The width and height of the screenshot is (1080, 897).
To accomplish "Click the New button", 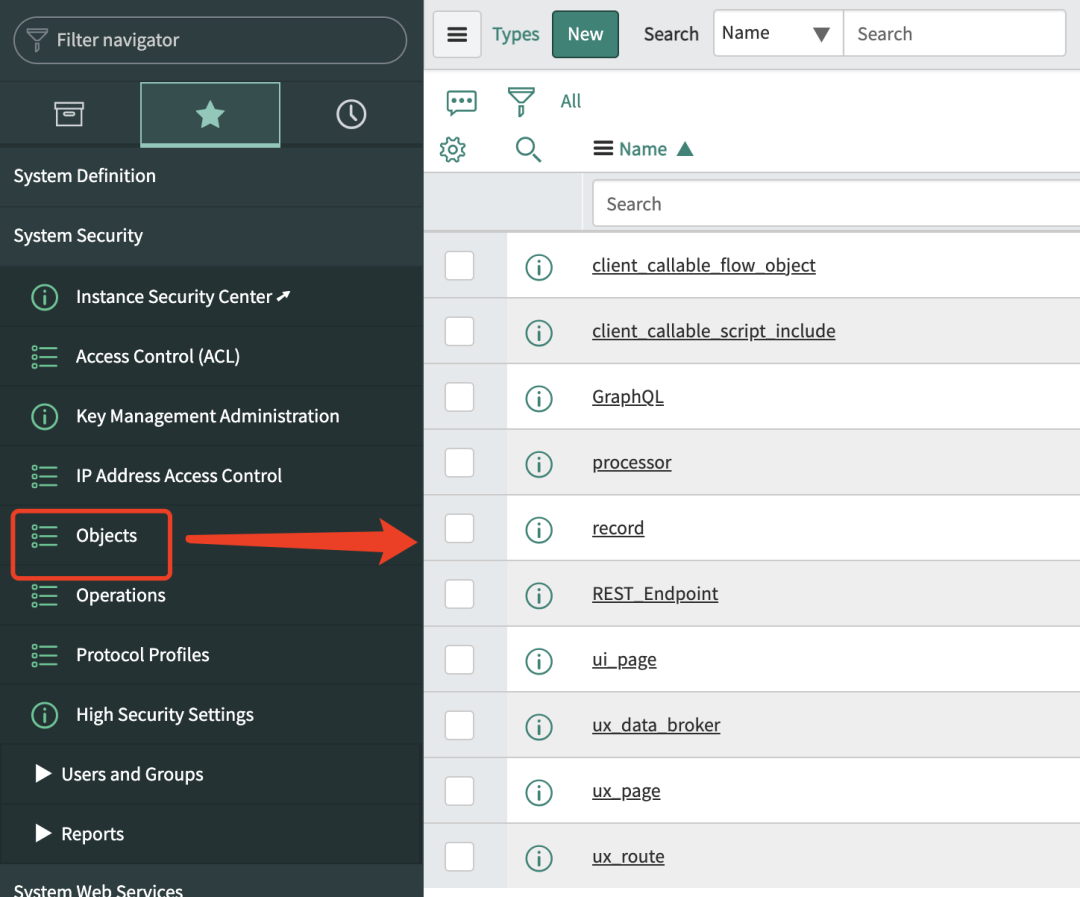I will click(x=585, y=35).
